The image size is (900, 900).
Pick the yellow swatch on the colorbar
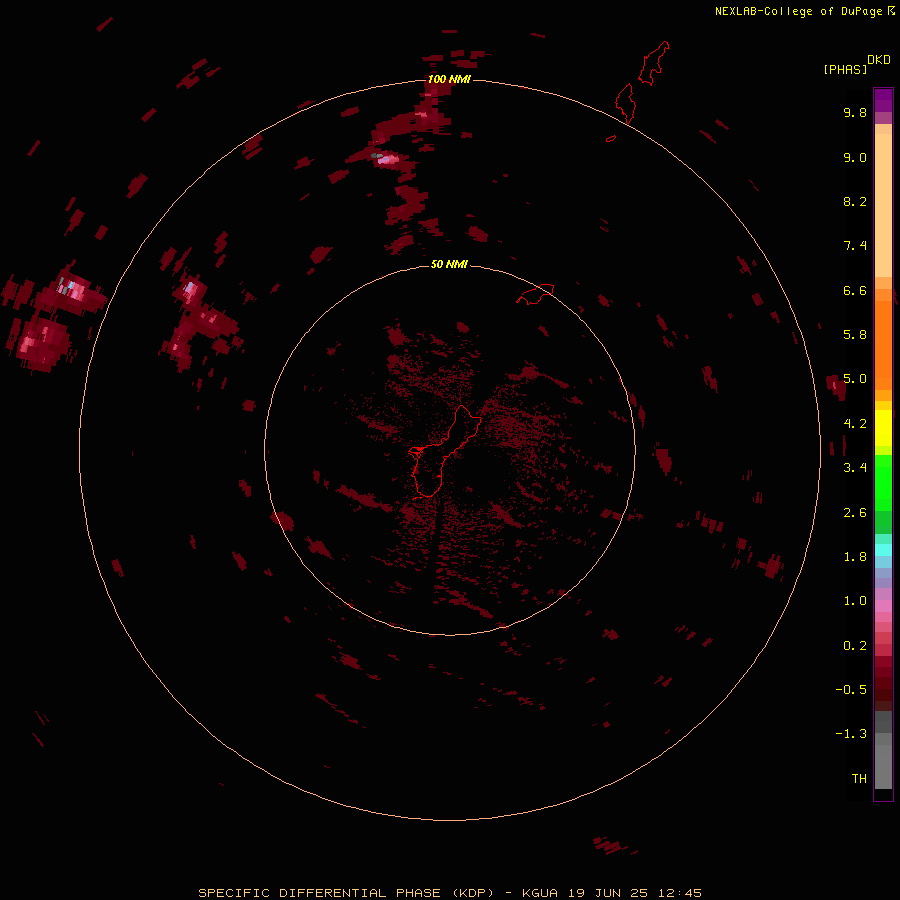pos(883,428)
